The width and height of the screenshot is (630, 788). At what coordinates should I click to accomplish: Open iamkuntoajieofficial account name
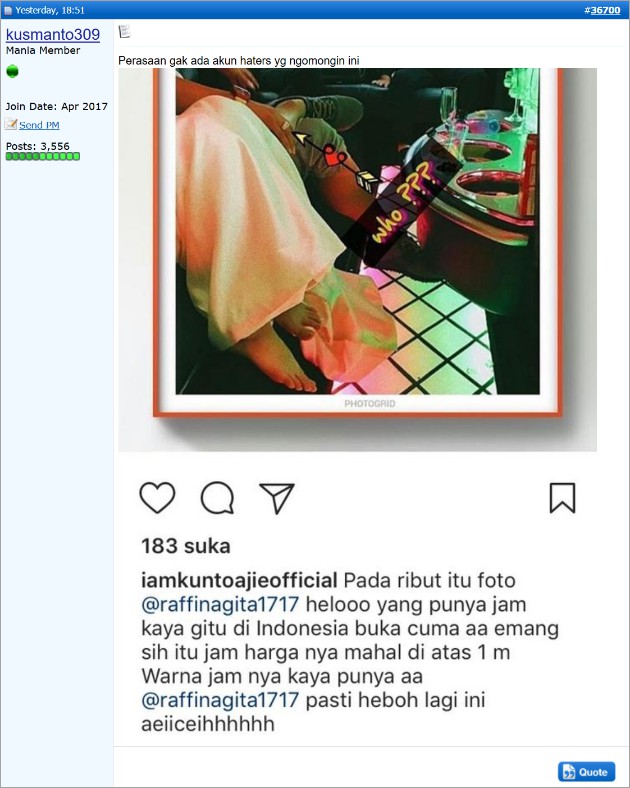[x=239, y=580]
